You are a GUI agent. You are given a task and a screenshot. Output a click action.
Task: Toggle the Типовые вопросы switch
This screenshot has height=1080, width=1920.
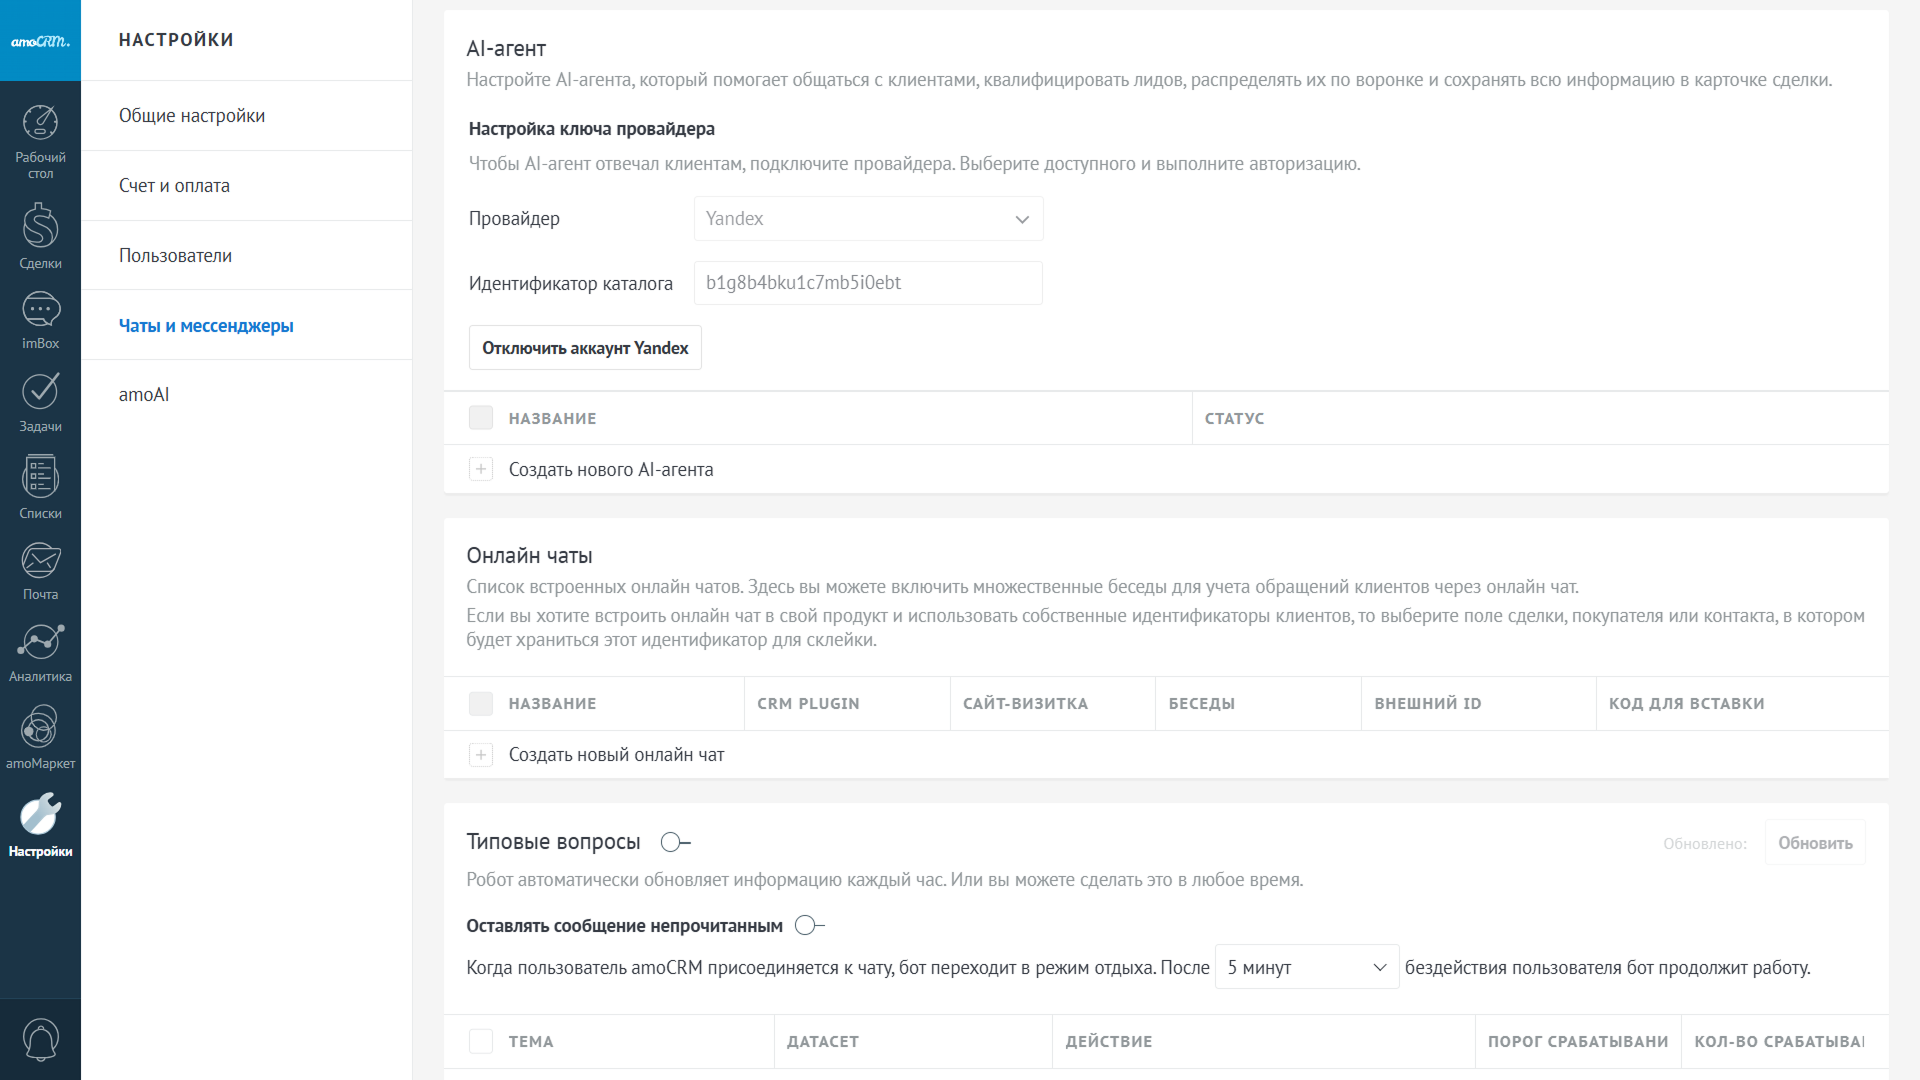click(x=675, y=842)
